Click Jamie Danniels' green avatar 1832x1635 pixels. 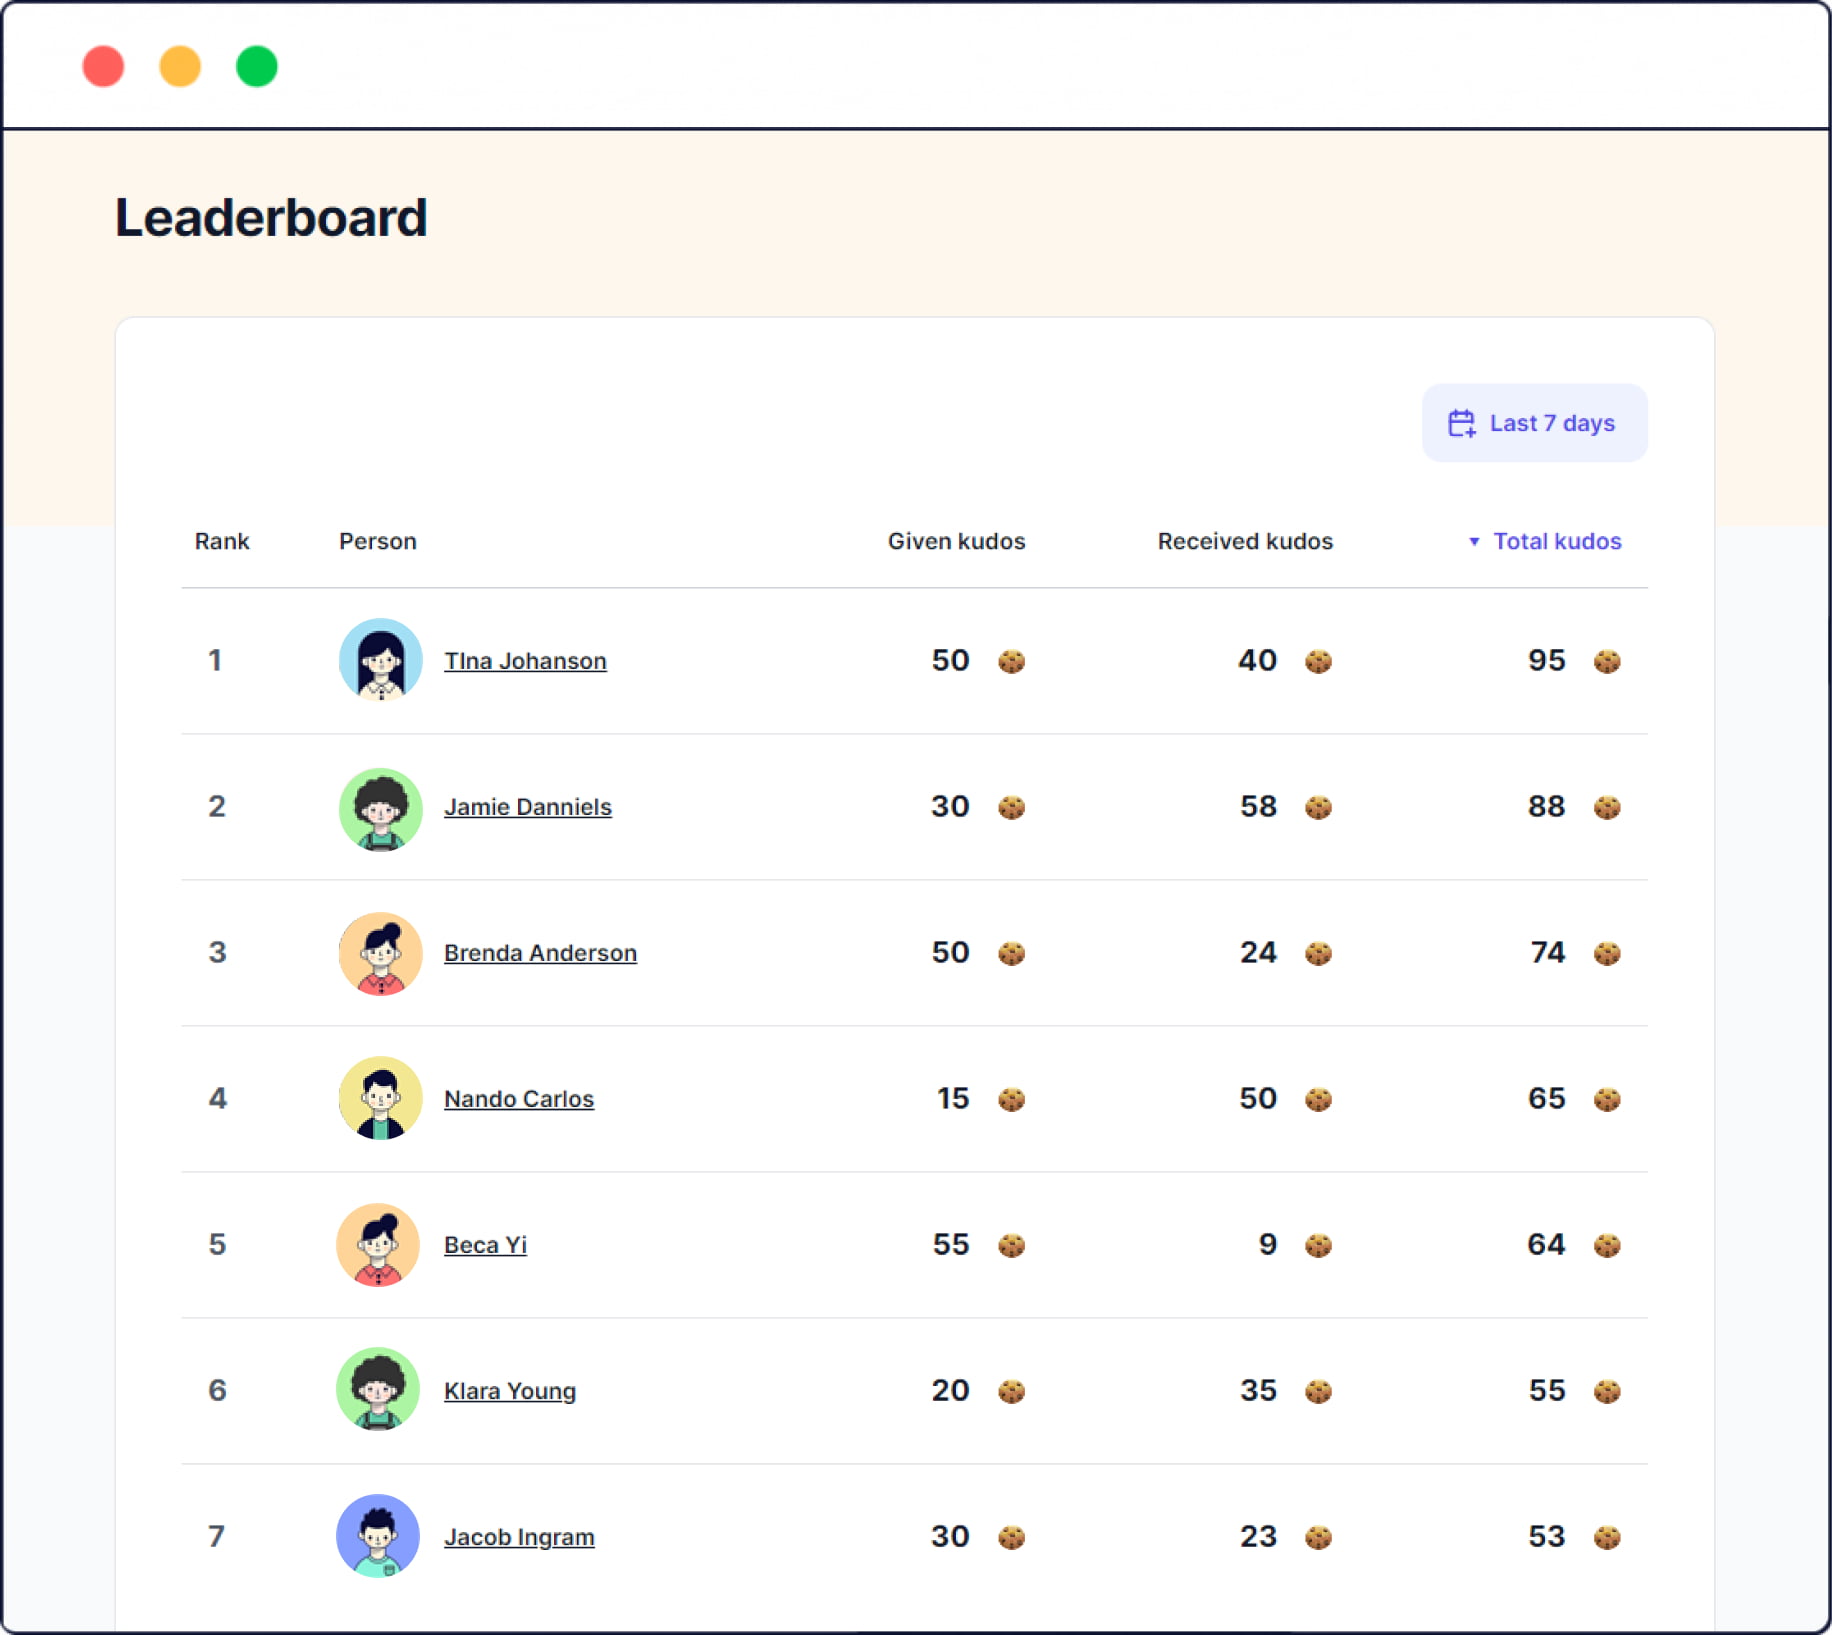[x=380, y=808]
